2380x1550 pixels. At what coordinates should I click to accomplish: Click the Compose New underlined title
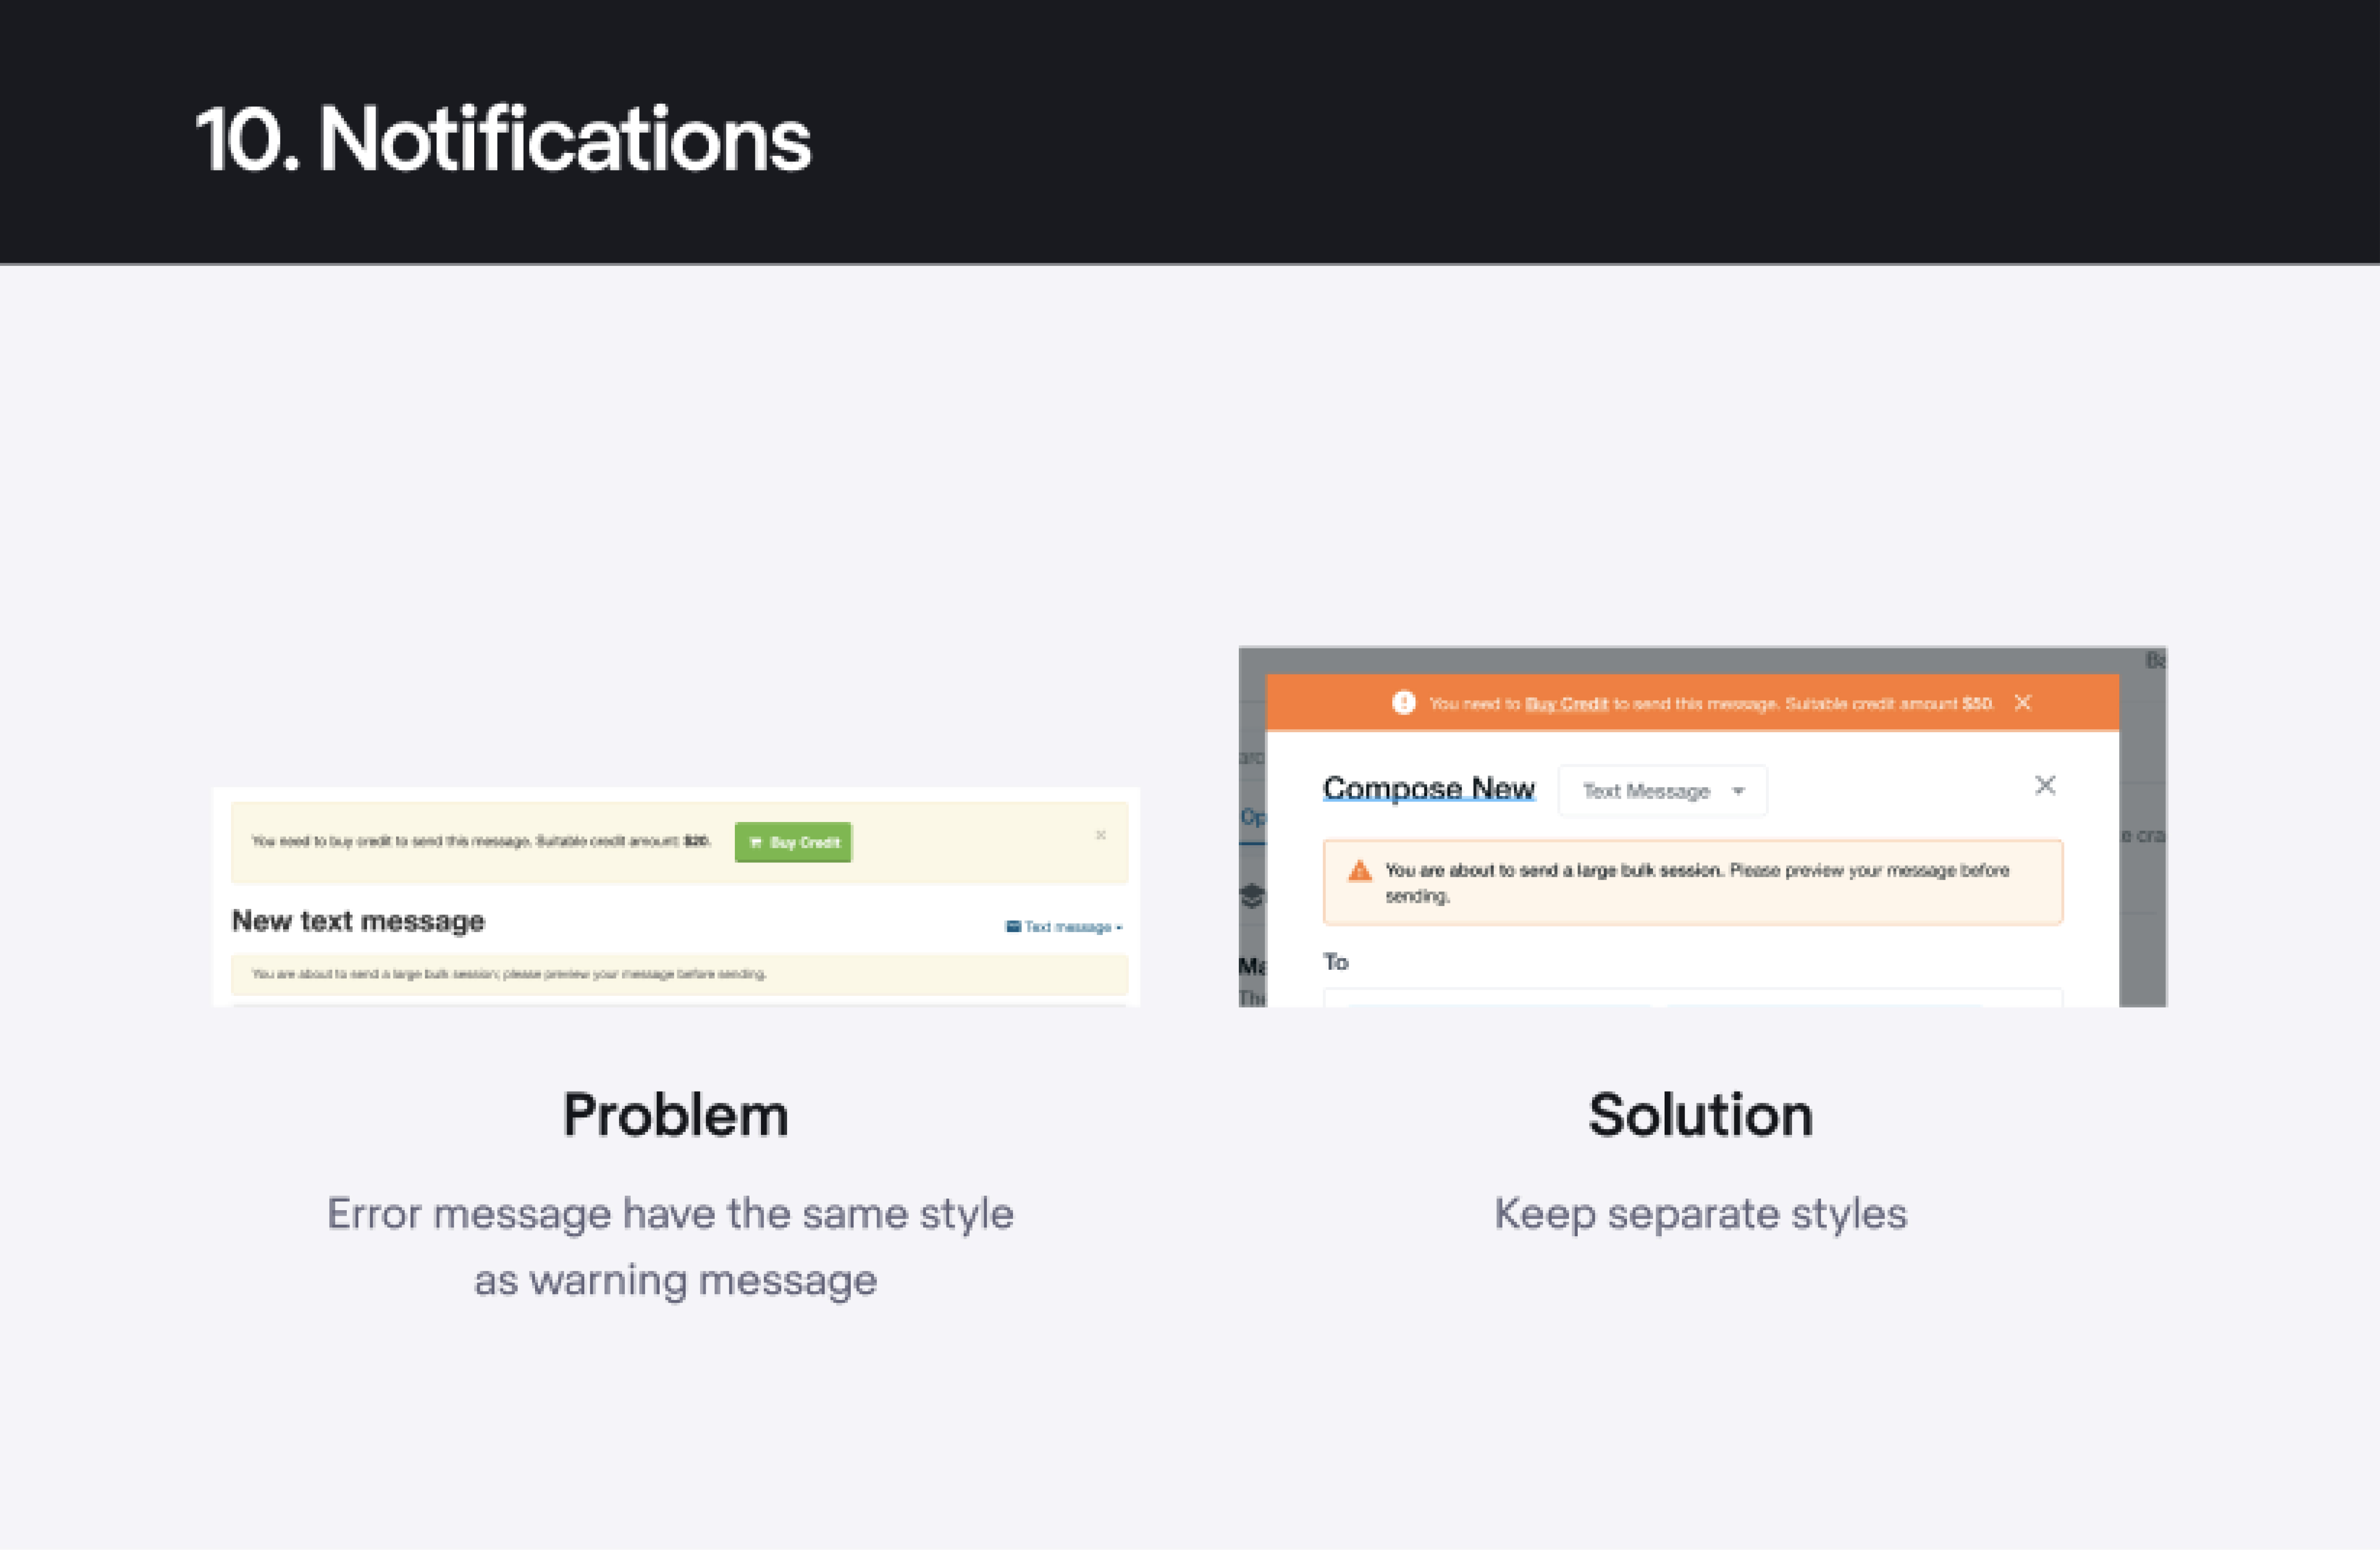(x=1429, y=787)
